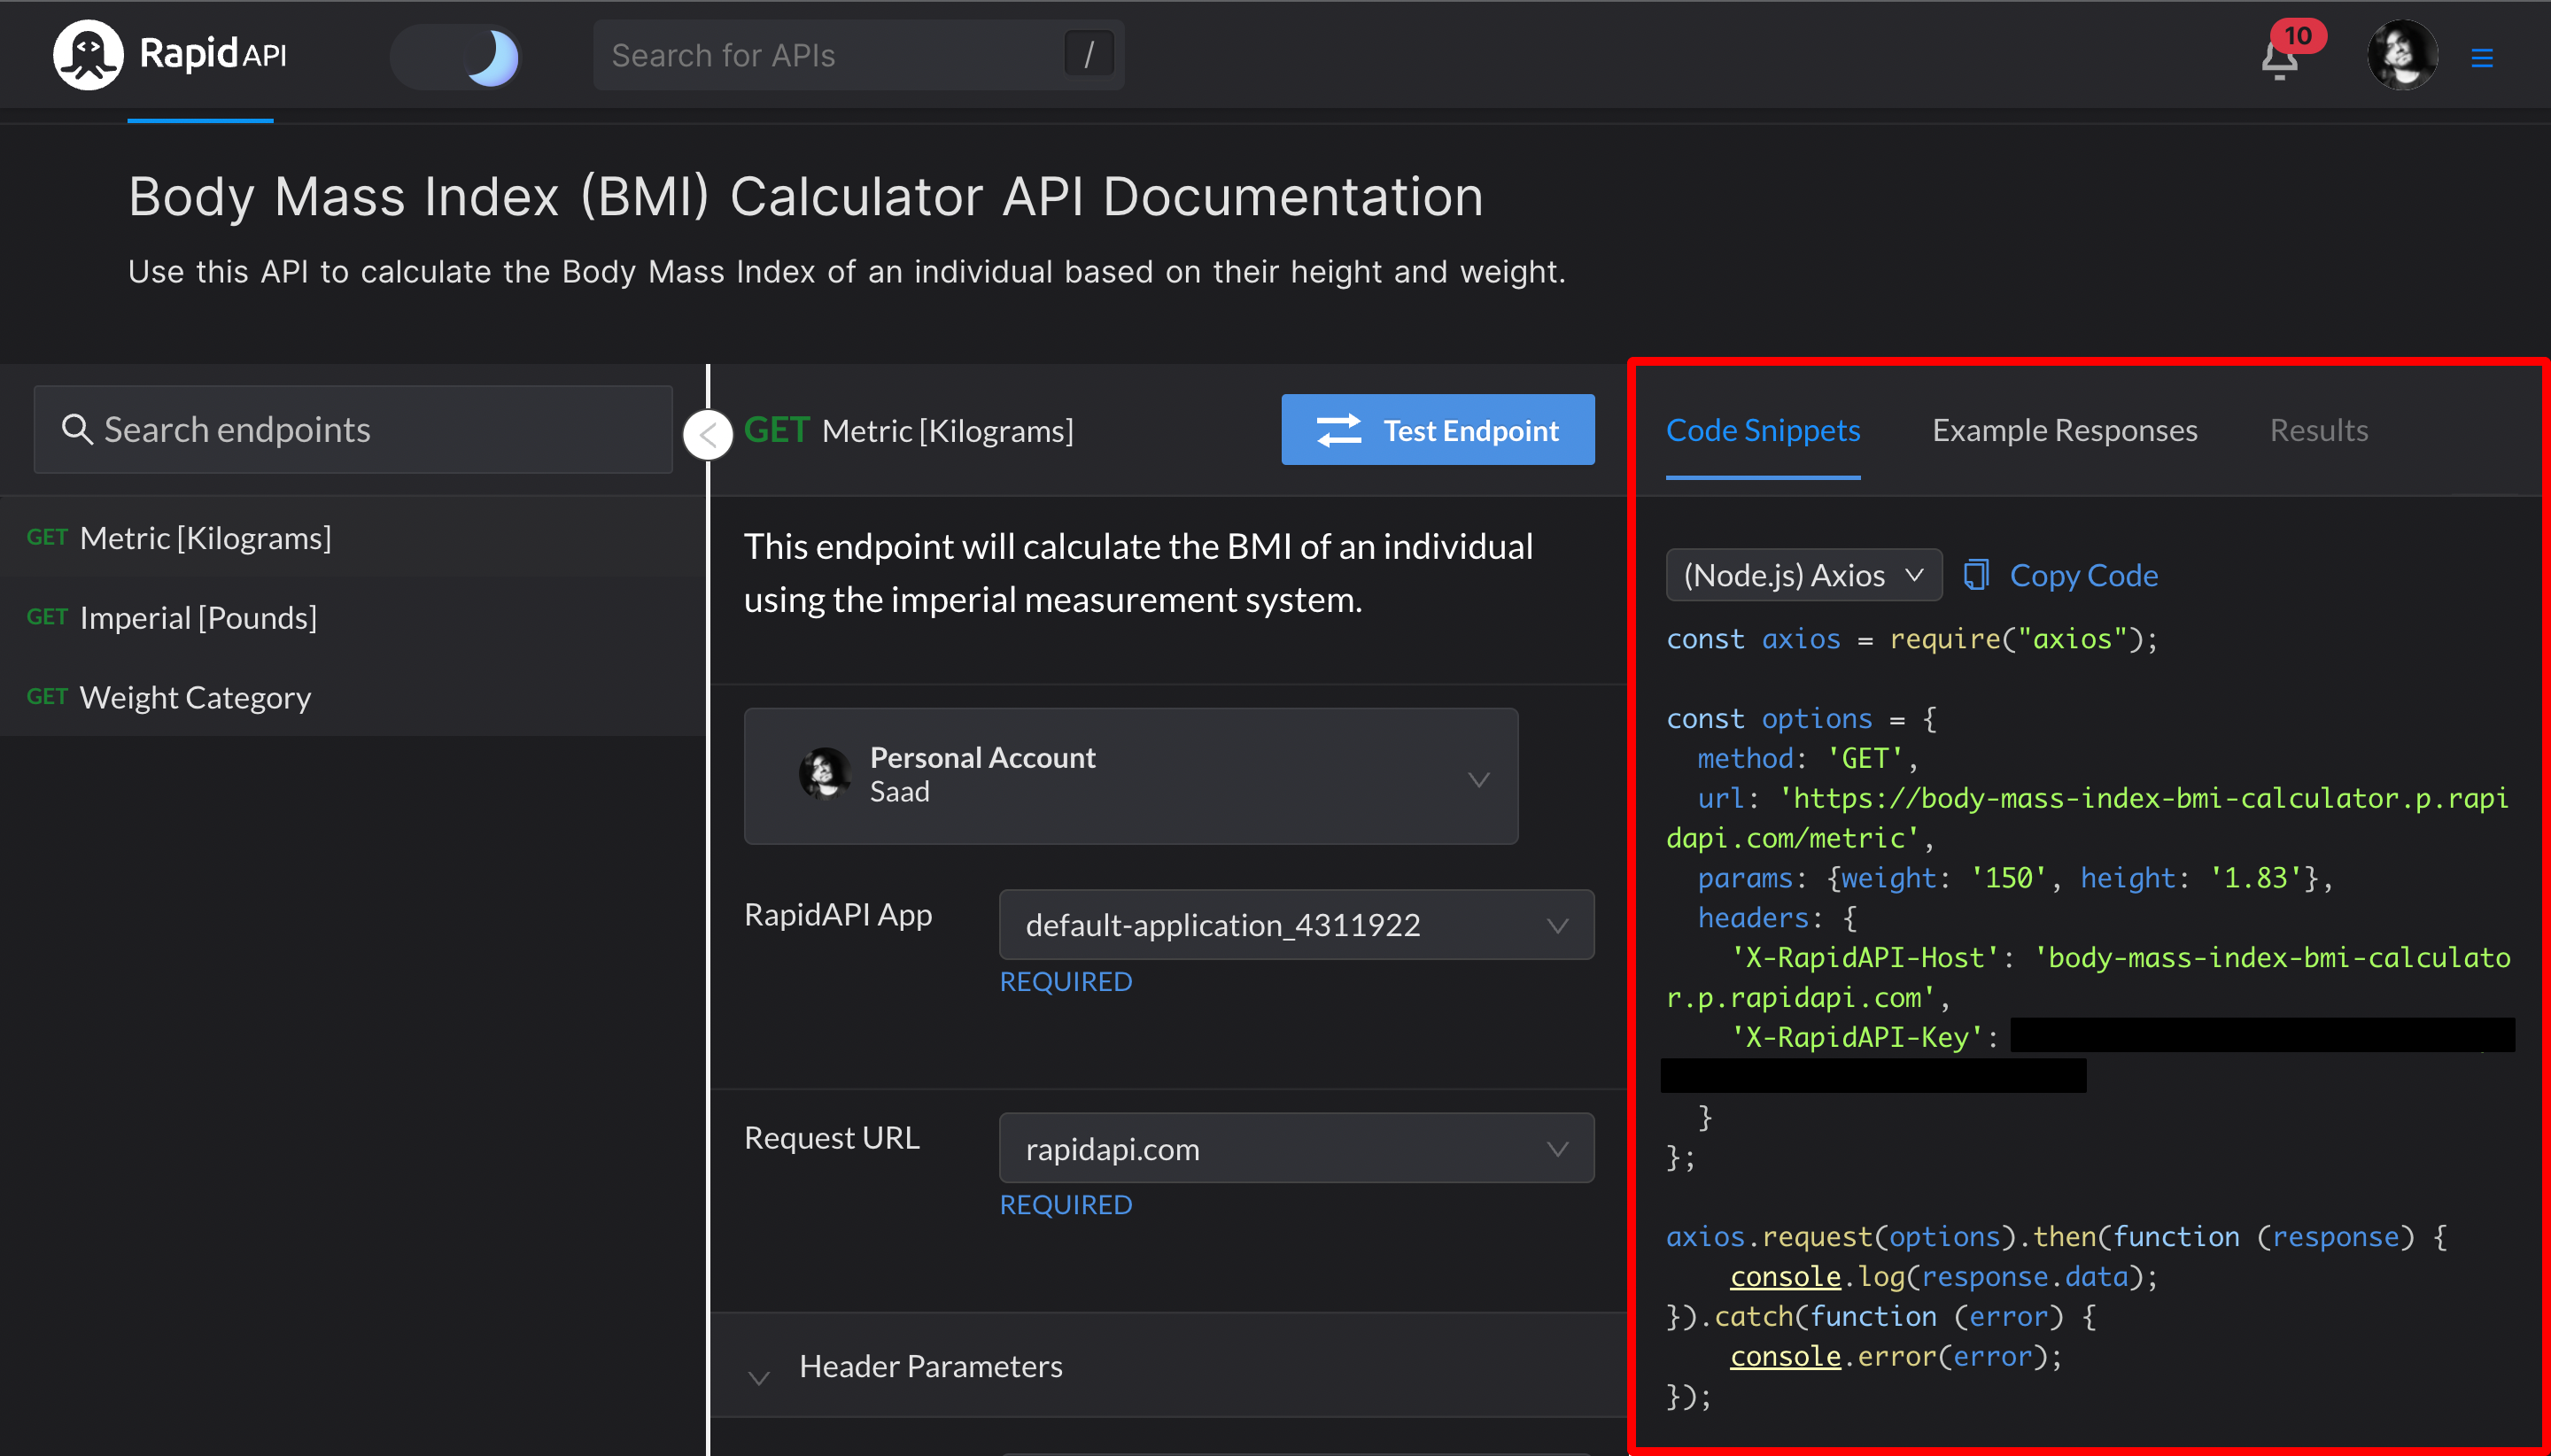Expand the Personal Account selector

(x=1130, y=776)
